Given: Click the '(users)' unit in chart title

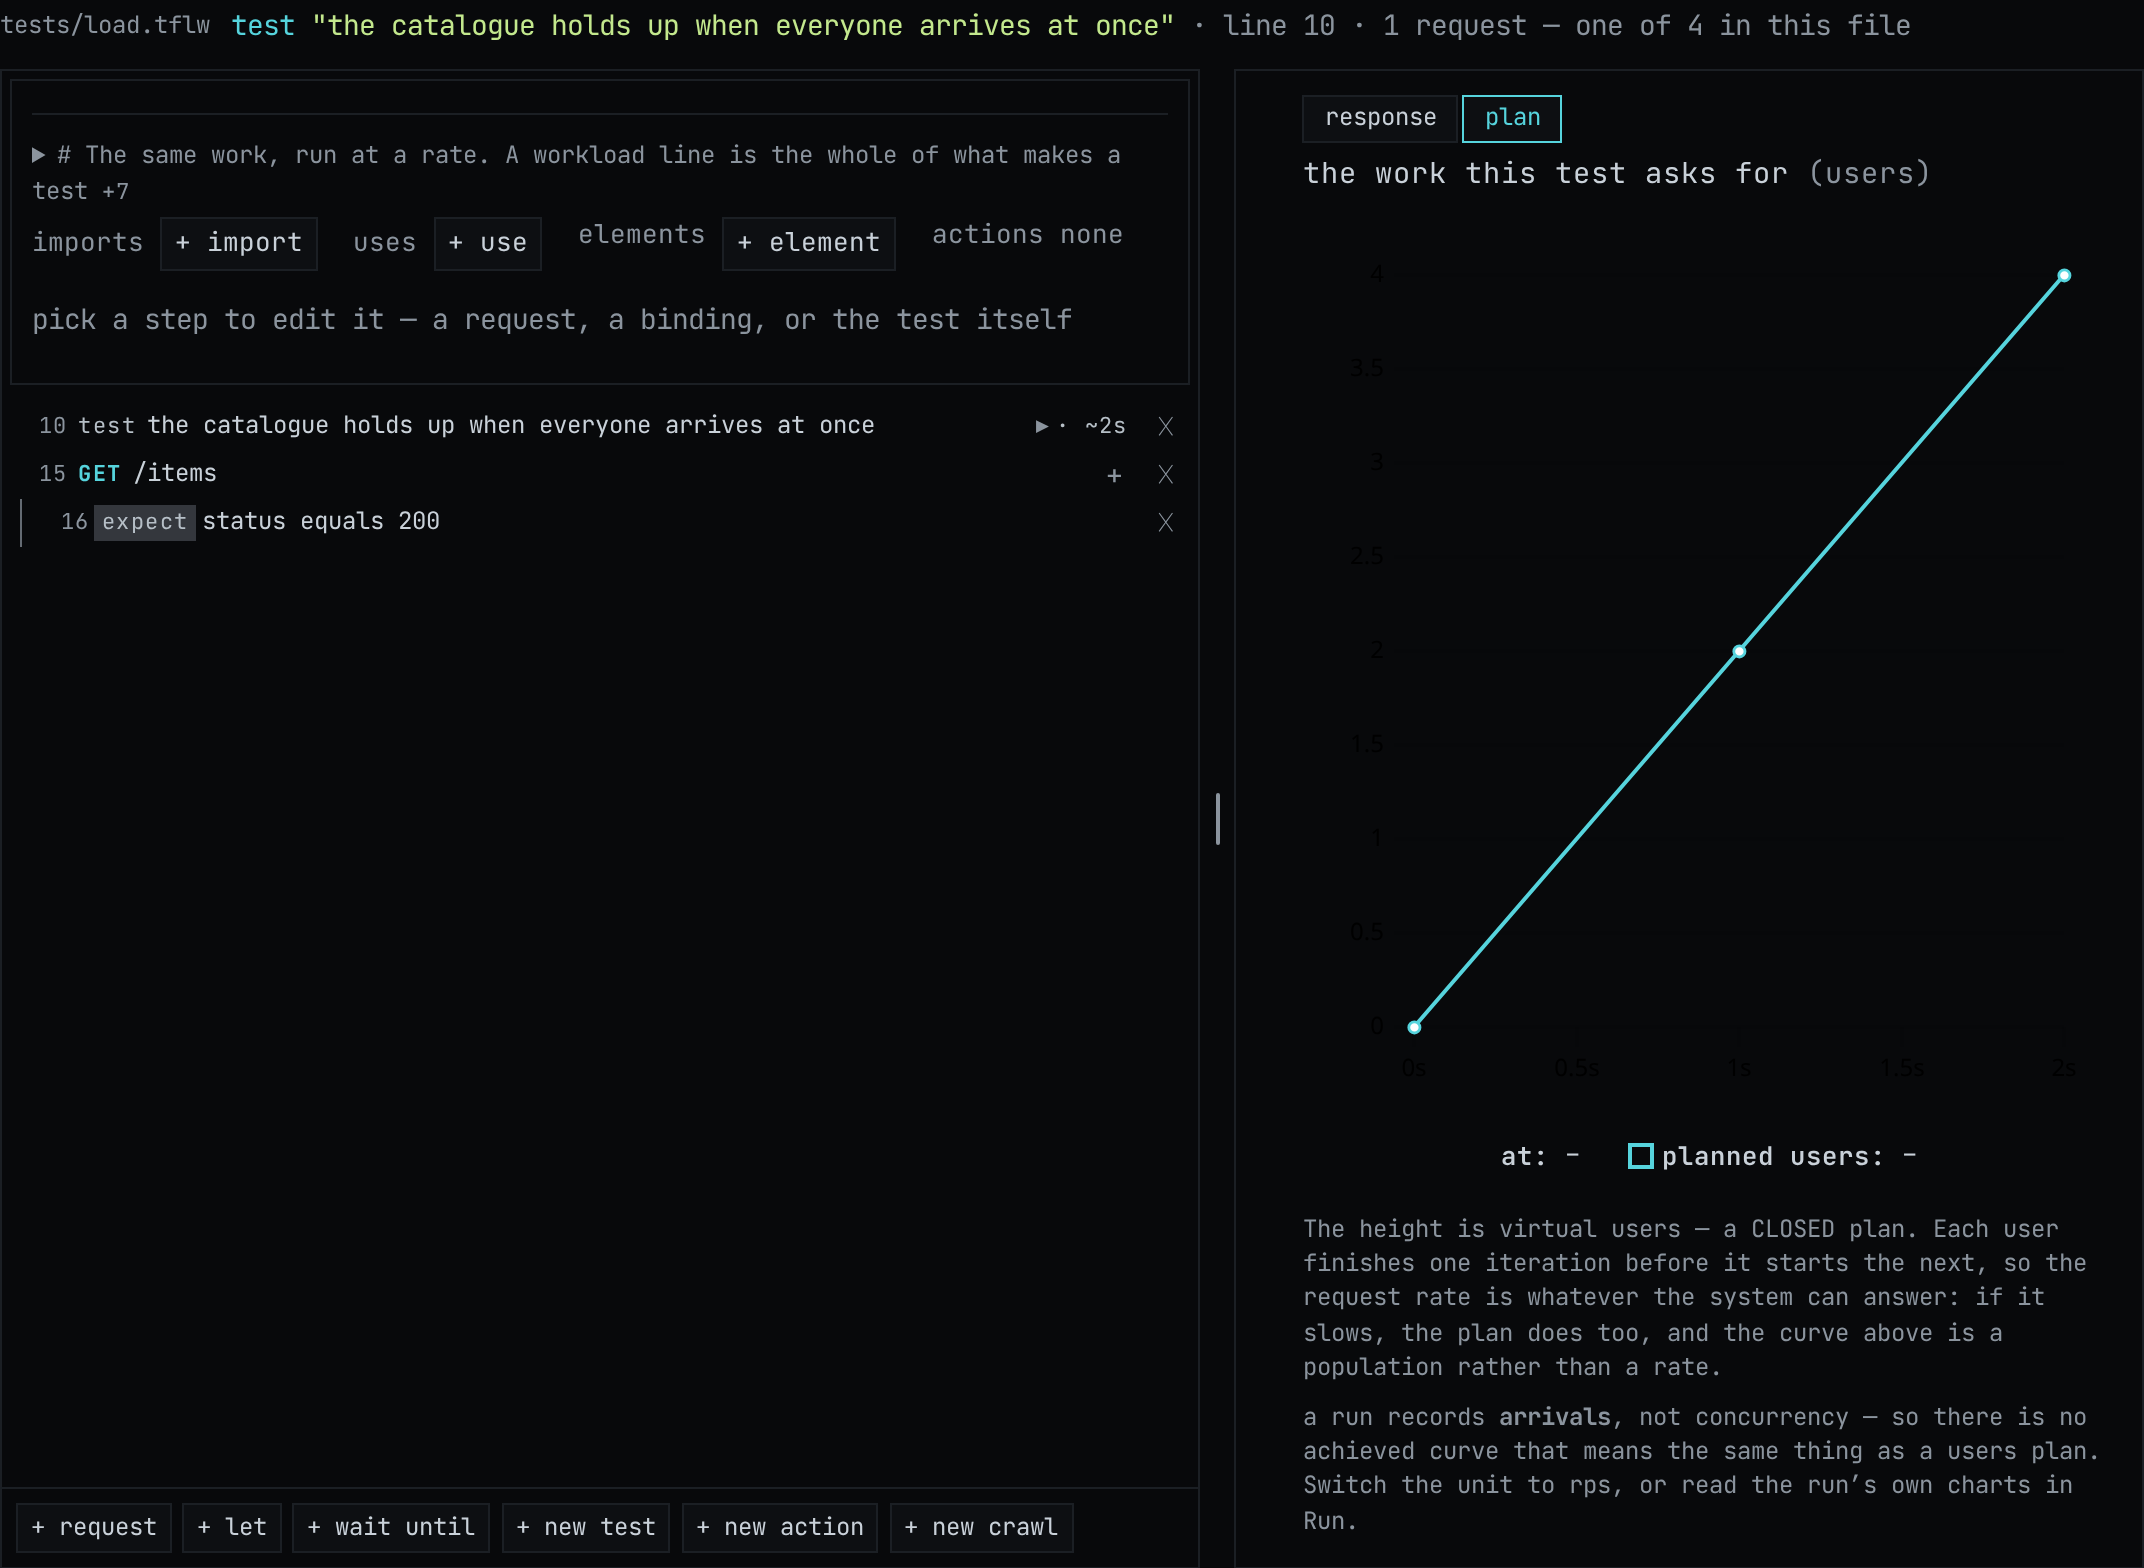Looking at the screenshot, I should point(1869,174).
